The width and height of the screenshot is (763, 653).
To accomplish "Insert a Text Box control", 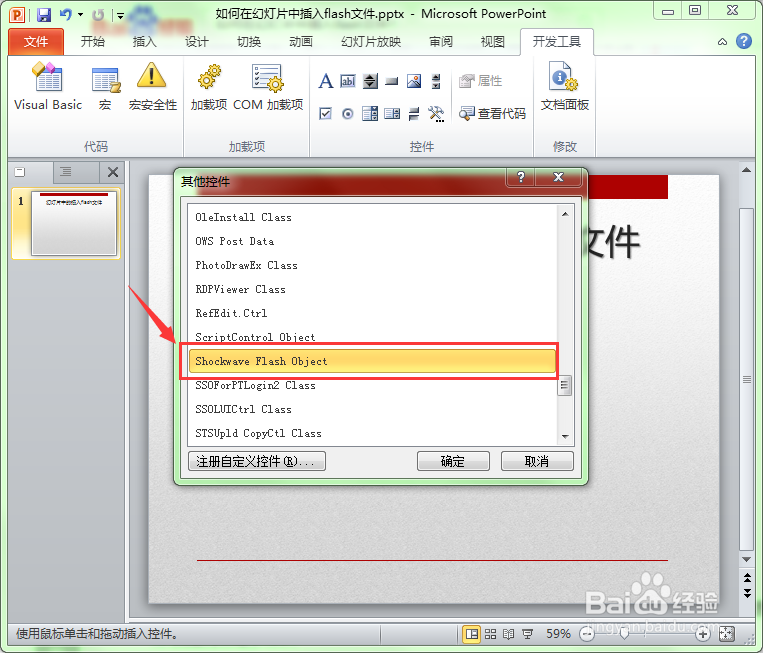I will (347, 81).
